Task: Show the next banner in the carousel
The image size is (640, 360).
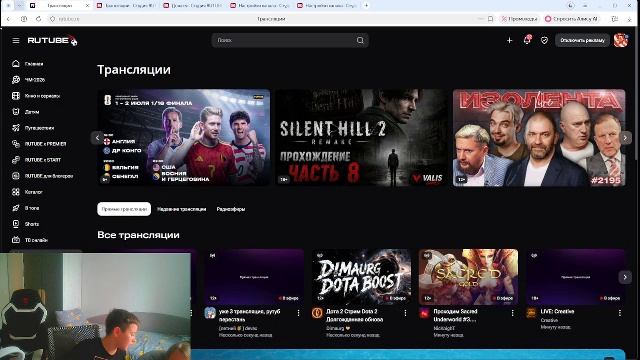Action: pyautogui.click(x=625, y=138)
